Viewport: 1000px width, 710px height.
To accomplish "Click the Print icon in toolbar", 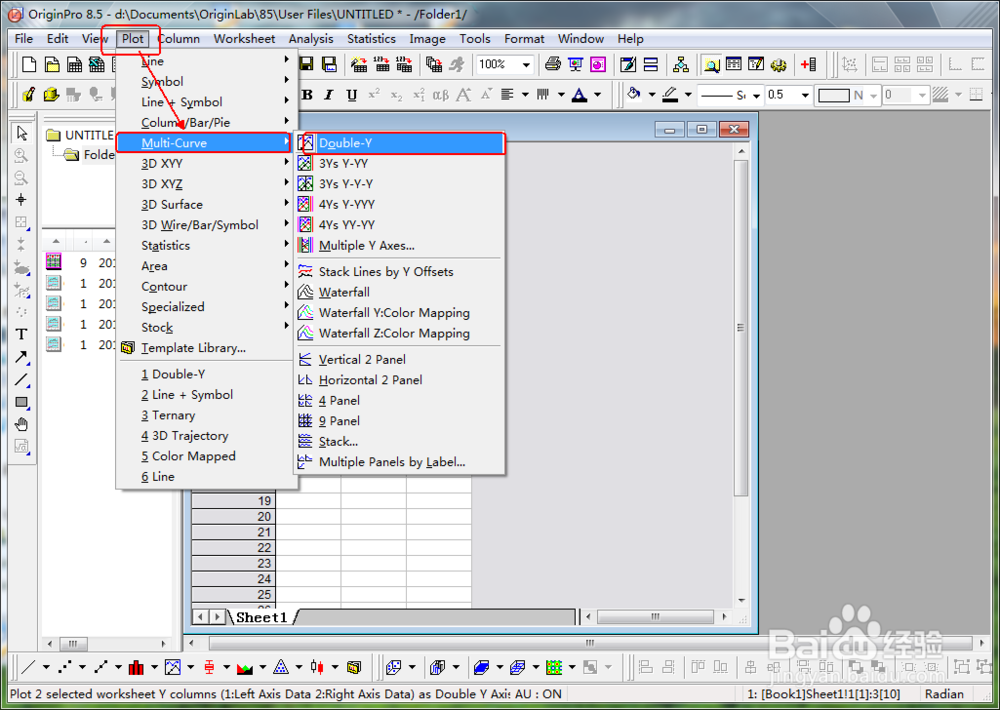I will click(x=553, y=64).
